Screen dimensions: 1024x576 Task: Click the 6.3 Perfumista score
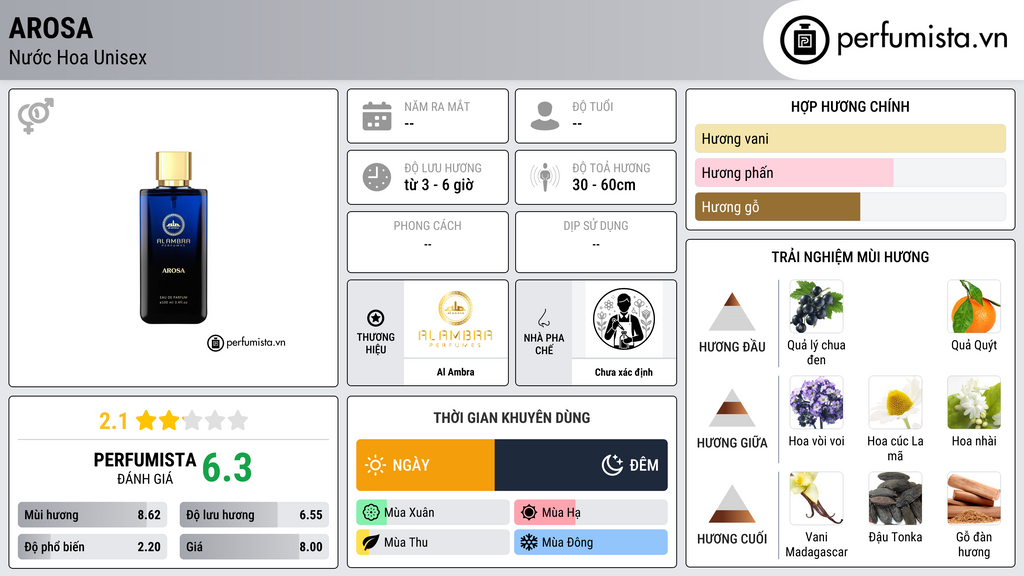(x=227, y=468)
